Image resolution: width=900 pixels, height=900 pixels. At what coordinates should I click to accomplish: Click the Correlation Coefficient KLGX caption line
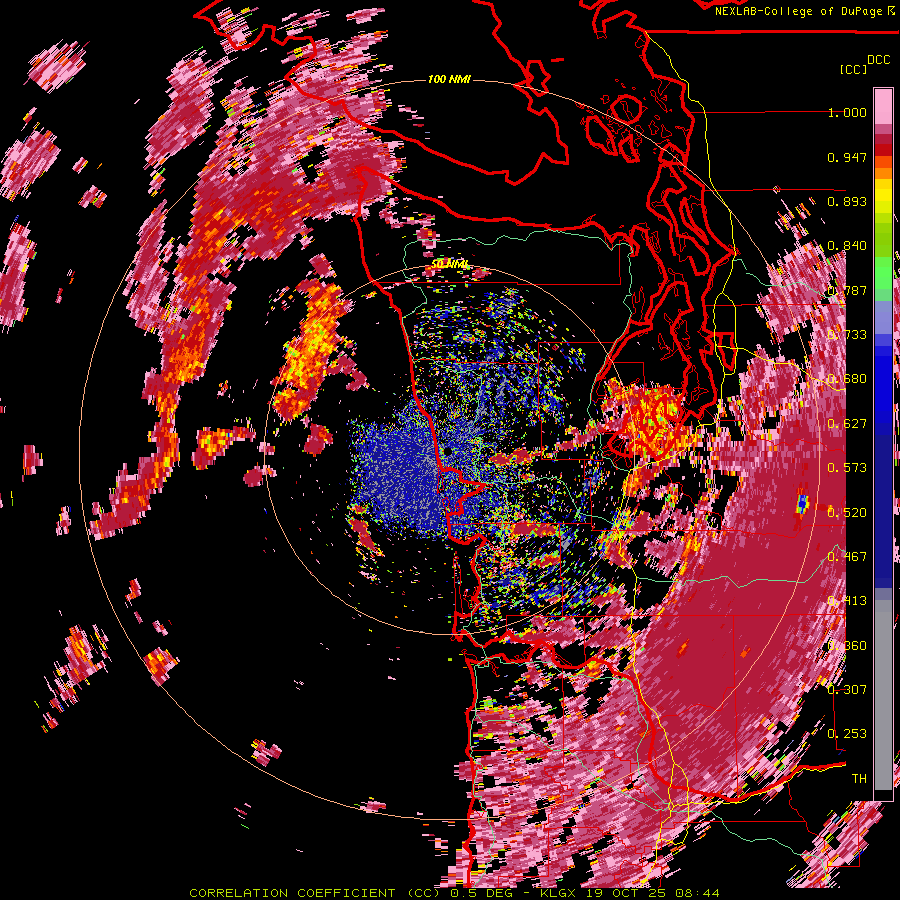point(454,893)
